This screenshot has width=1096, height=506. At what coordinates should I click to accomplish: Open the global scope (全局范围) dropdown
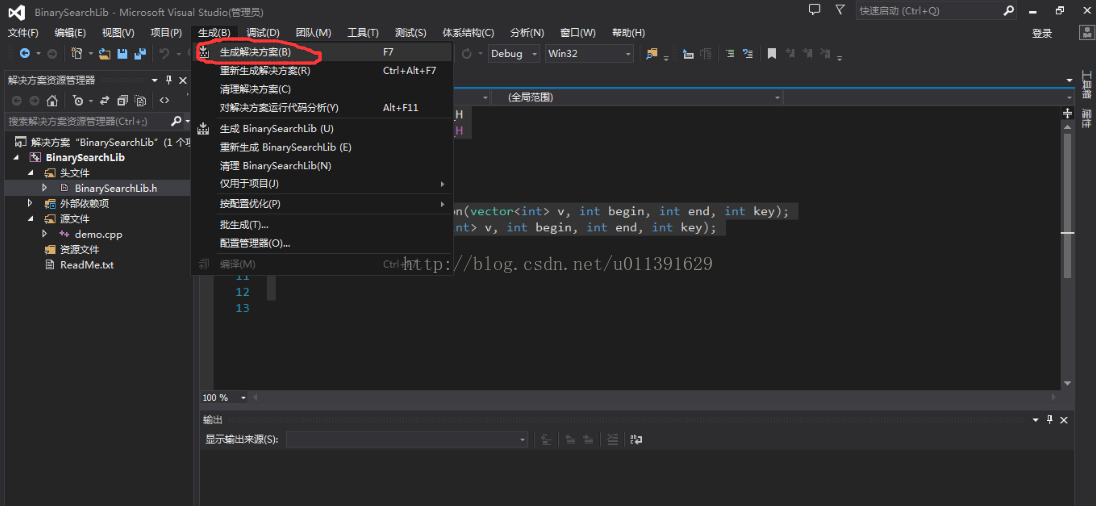(x=637, y=98)
